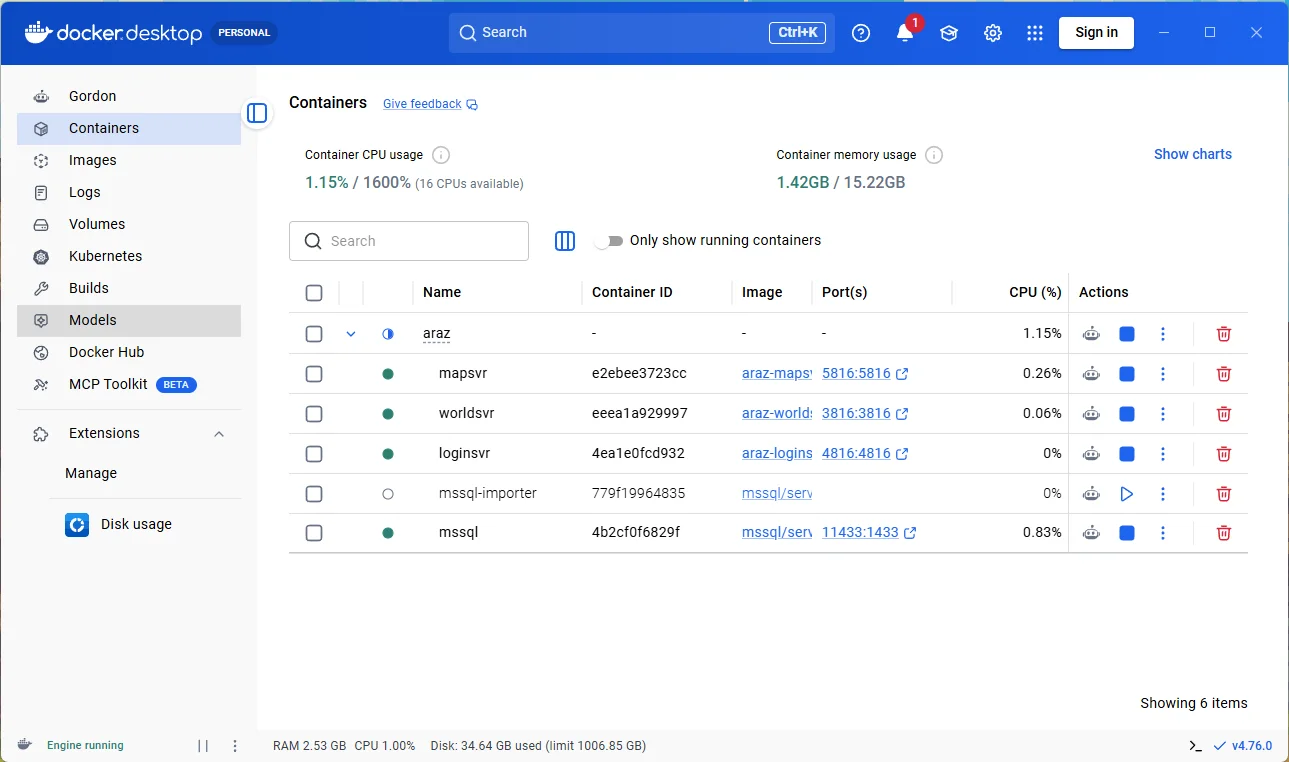
Task: Open Kubernetes in the sidebar
Action: pyautogui.click(x=129, y=256)
